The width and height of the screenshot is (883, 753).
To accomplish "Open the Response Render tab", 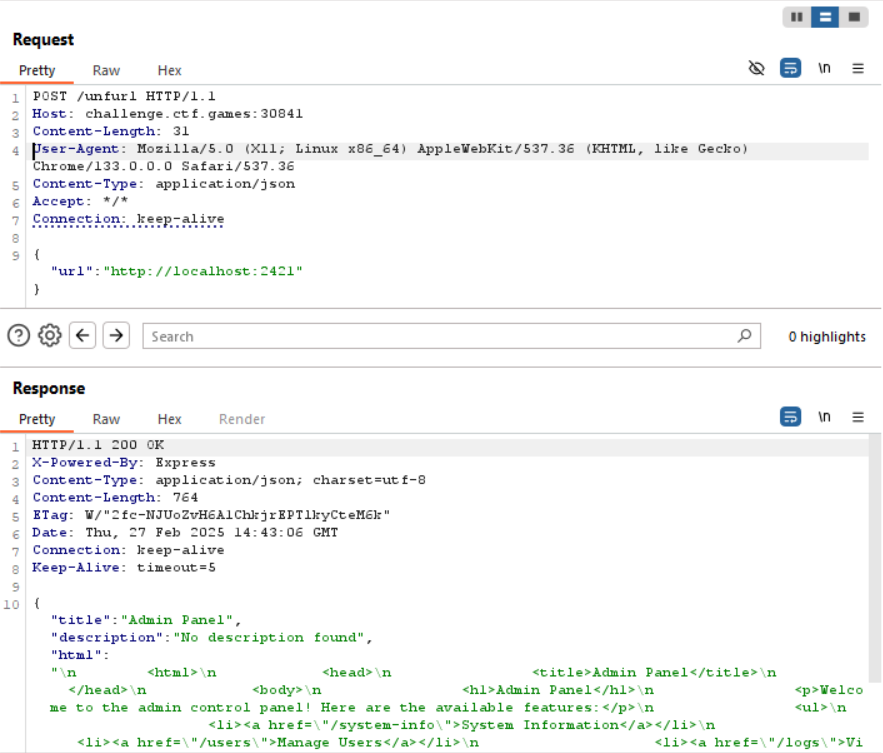I will (x=242, y=419).
